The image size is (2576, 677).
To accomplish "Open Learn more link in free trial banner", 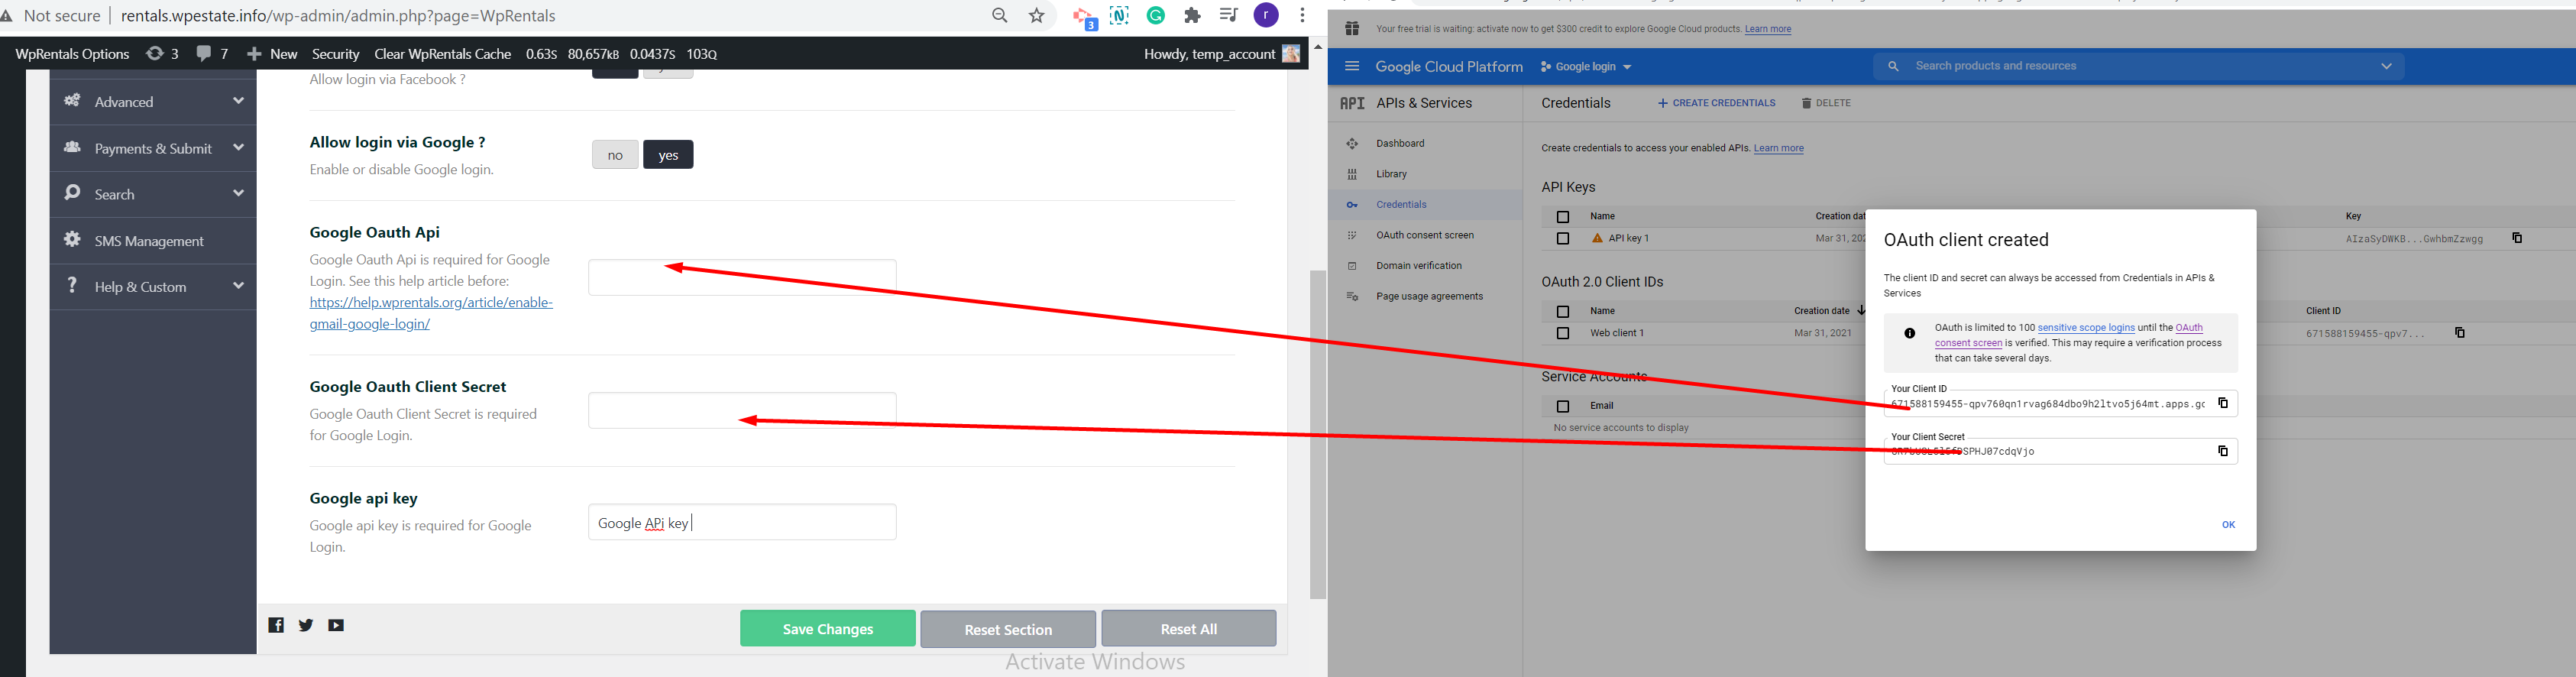I will [1768, 29].
